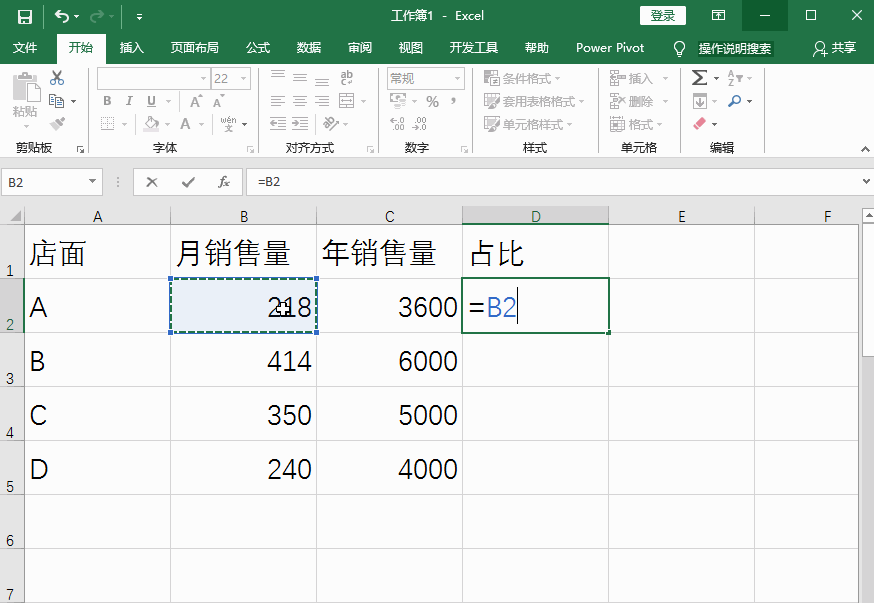Click the Copy icon in clipboard group
Viewport: 874px width, 603px height.
pyautogui.click(x=56, y=101)
